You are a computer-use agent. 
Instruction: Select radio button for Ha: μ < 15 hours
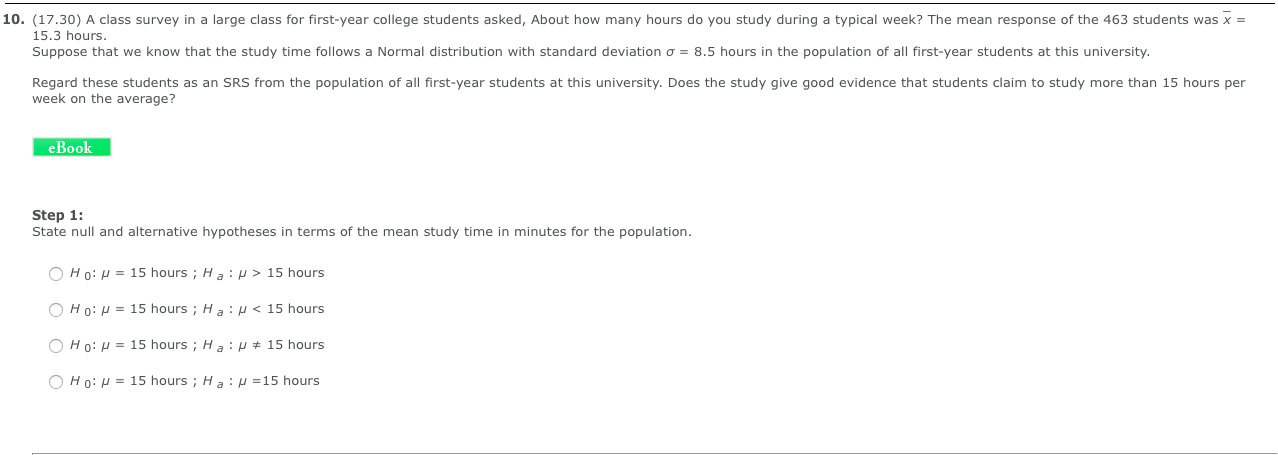click(x=56, y=310)
